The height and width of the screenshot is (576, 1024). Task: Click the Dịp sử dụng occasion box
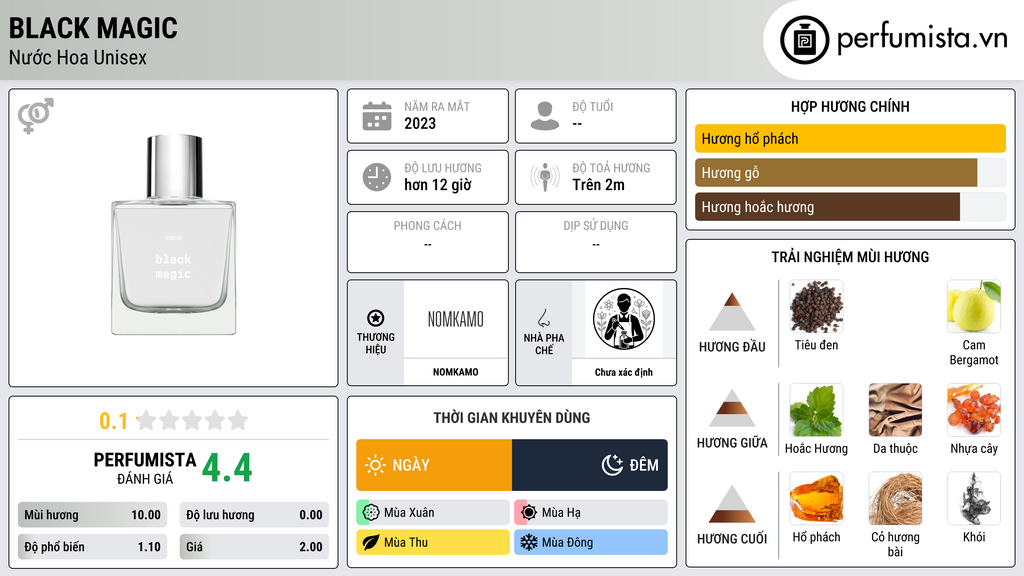tap(596, 242)
